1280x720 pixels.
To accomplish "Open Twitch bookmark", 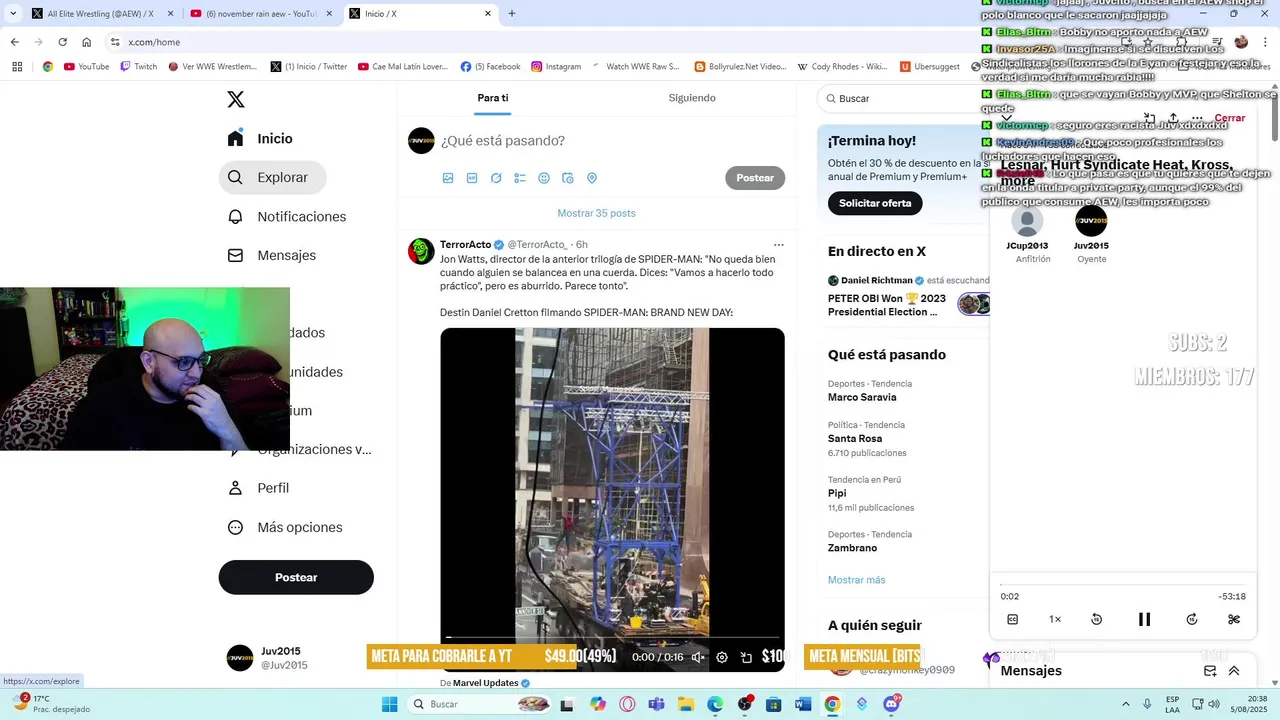I will point(138,67).
